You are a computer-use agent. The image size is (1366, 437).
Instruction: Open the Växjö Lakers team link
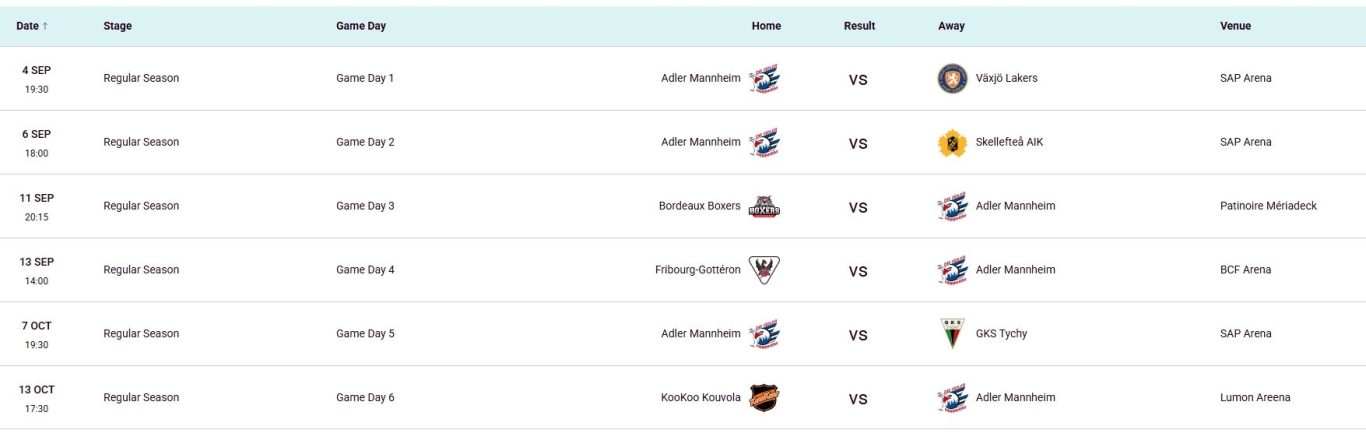pos(1006,78)
